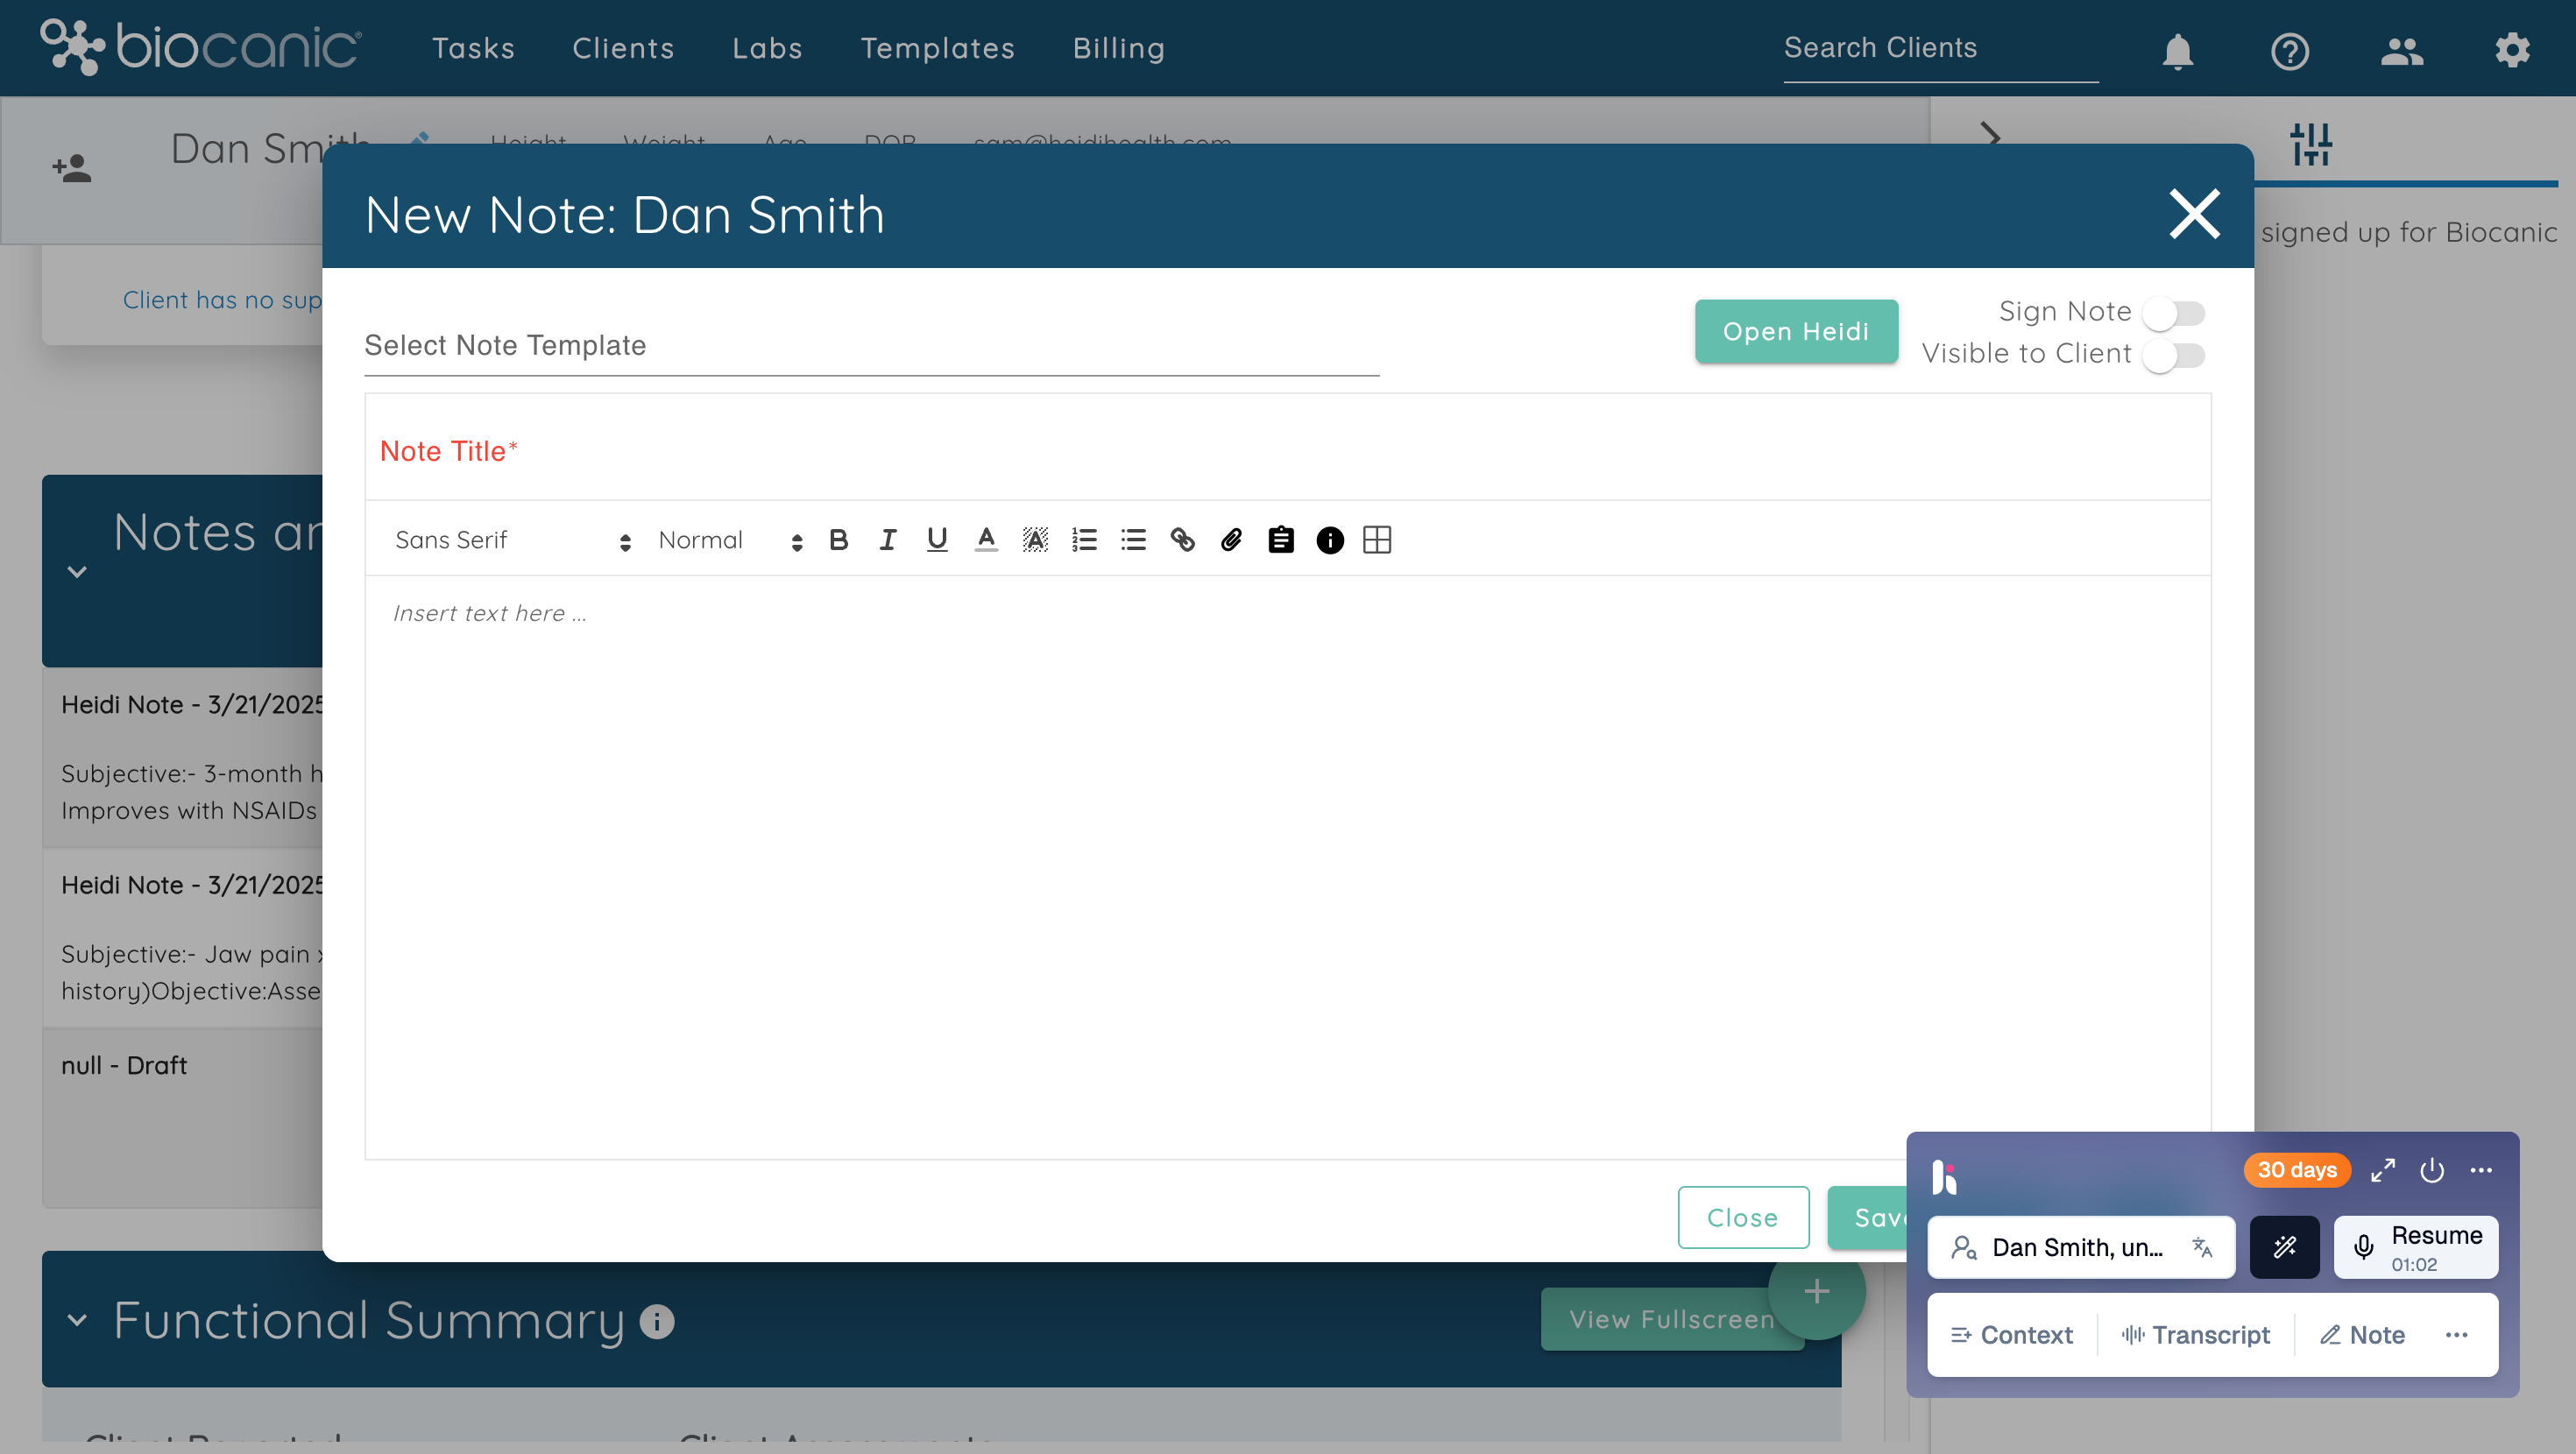Click the Functional Summary info icon
The height and width of the screenshot is (1454, 2576).
click(x=657, y=1322)
